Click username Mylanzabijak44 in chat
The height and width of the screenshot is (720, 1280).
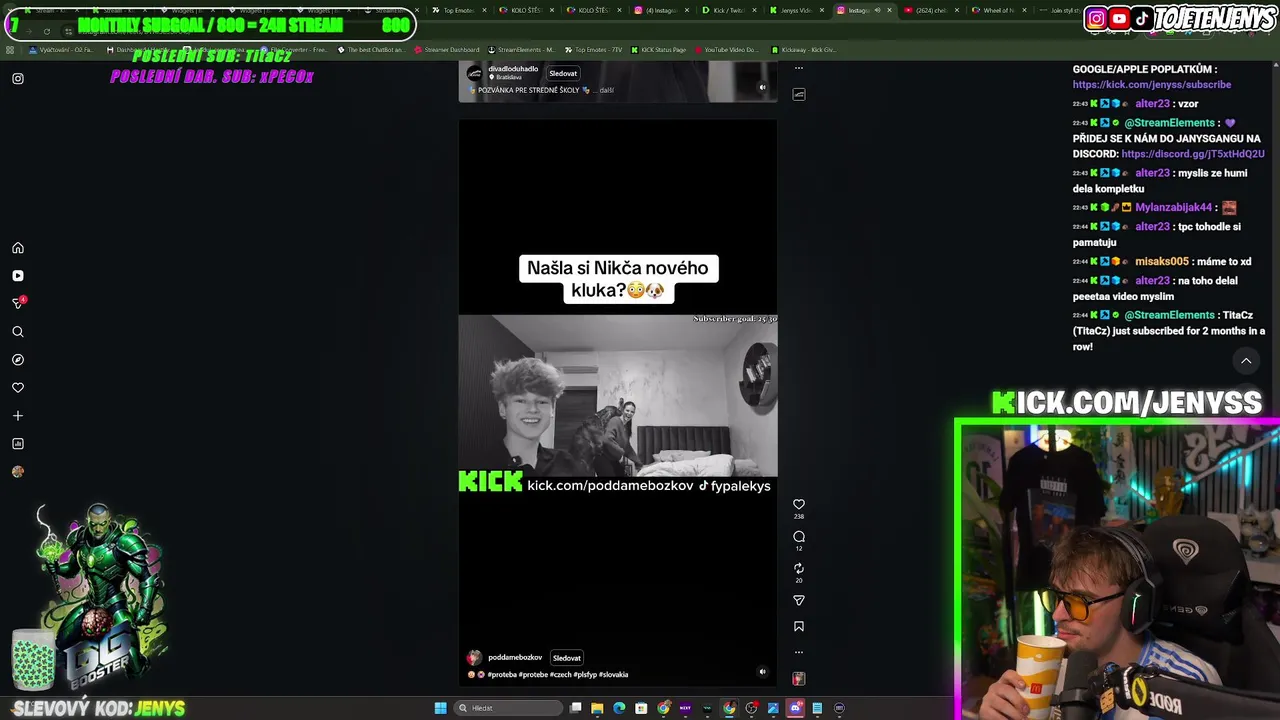pos(1173,208)
